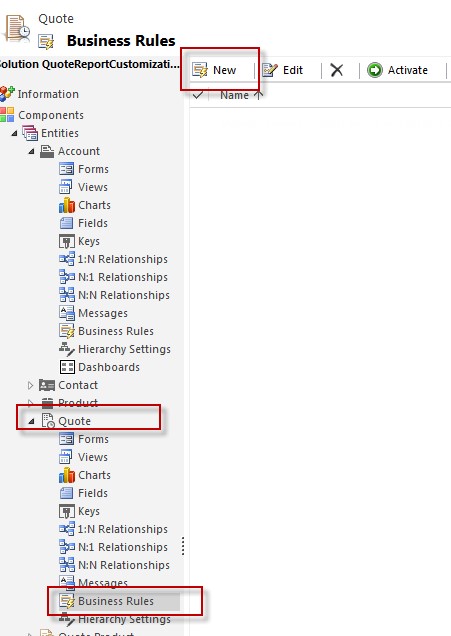Open Dashboards under Account
The height and width of the screenshot is (636, 451).
point(100,367)
